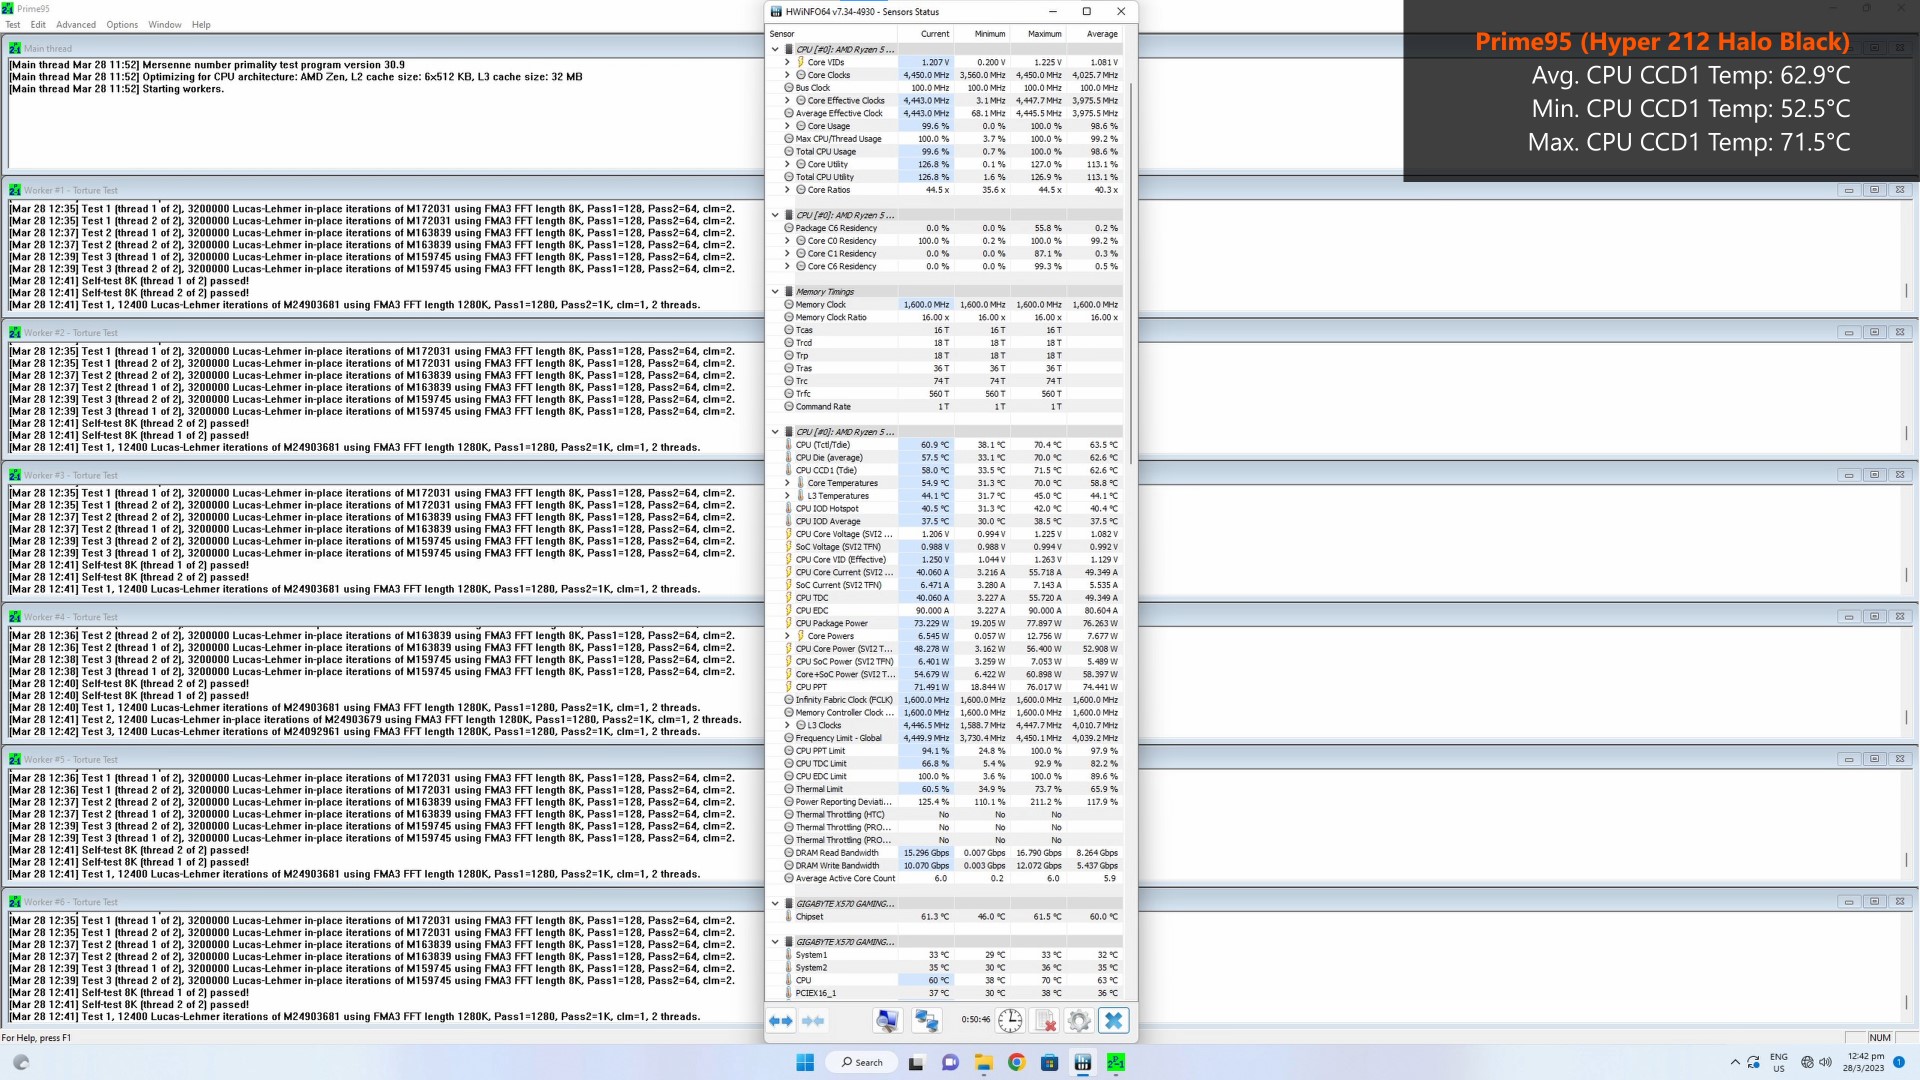Open the Options menu in Prime95
Viewport: 1920px width, 1080px height.
[122, 24]
